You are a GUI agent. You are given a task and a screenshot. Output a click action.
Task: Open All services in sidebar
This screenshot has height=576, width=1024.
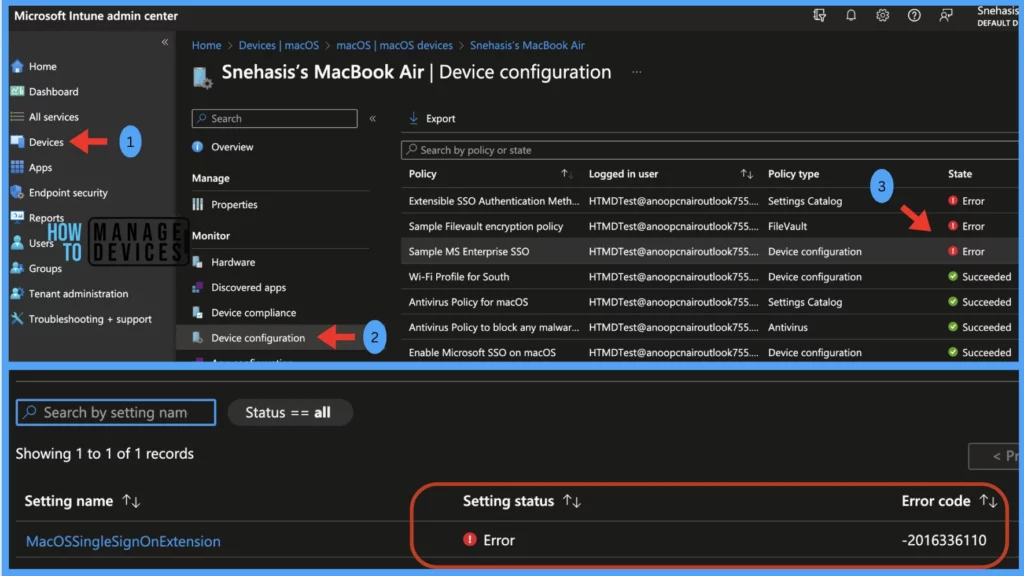53,117
